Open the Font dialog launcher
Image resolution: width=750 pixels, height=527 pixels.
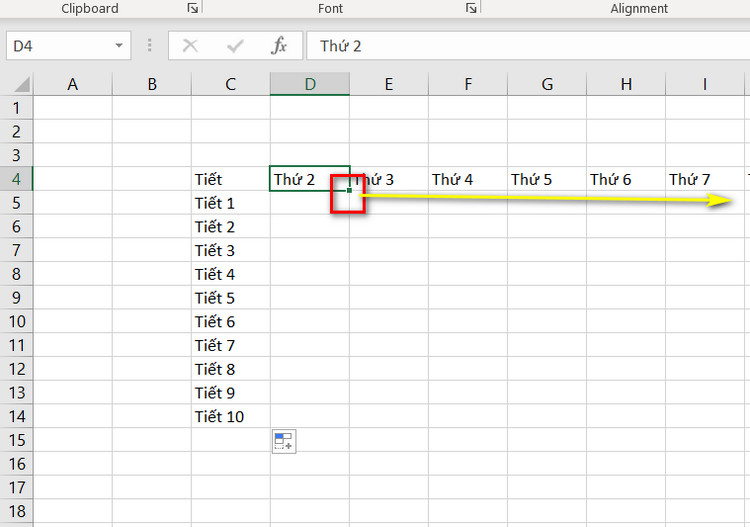pos(471,8)
